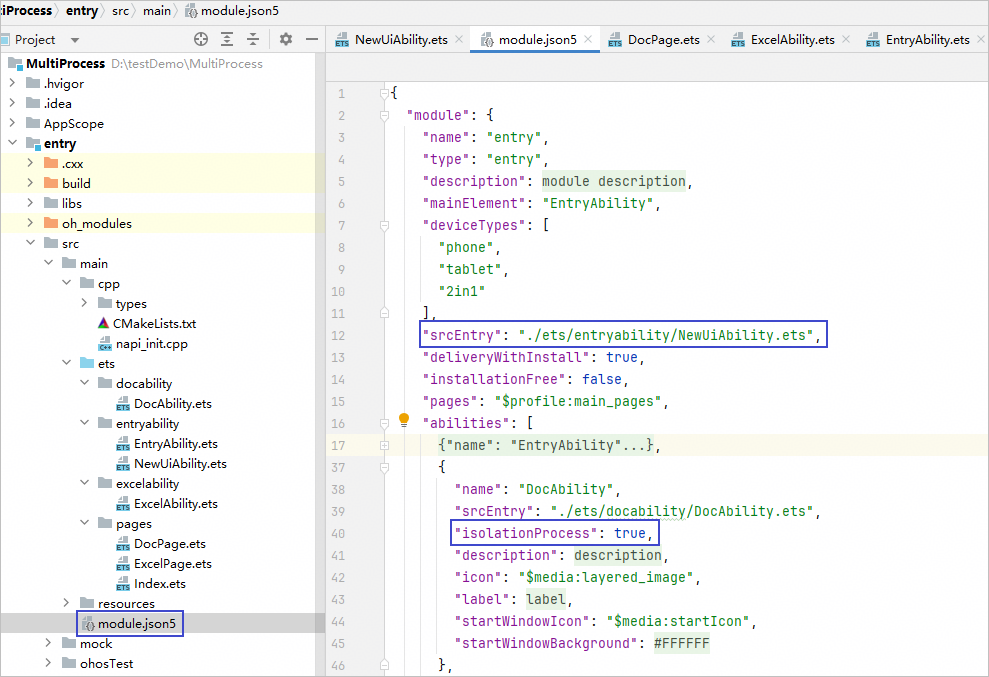Click the #FFFFFF color value
Image resolution: width=989 pixels, height=677 pixels.
coord(681,643)
